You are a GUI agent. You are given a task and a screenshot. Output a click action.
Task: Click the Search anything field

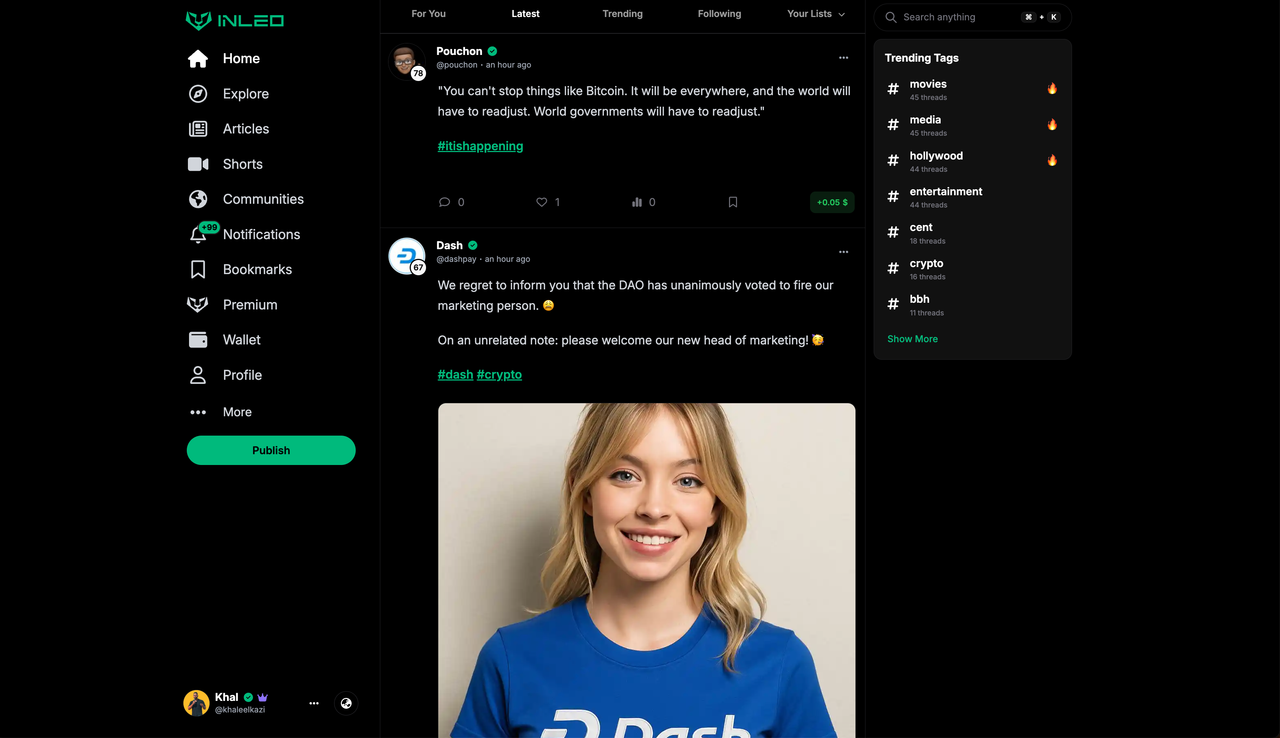coord(972,17)
